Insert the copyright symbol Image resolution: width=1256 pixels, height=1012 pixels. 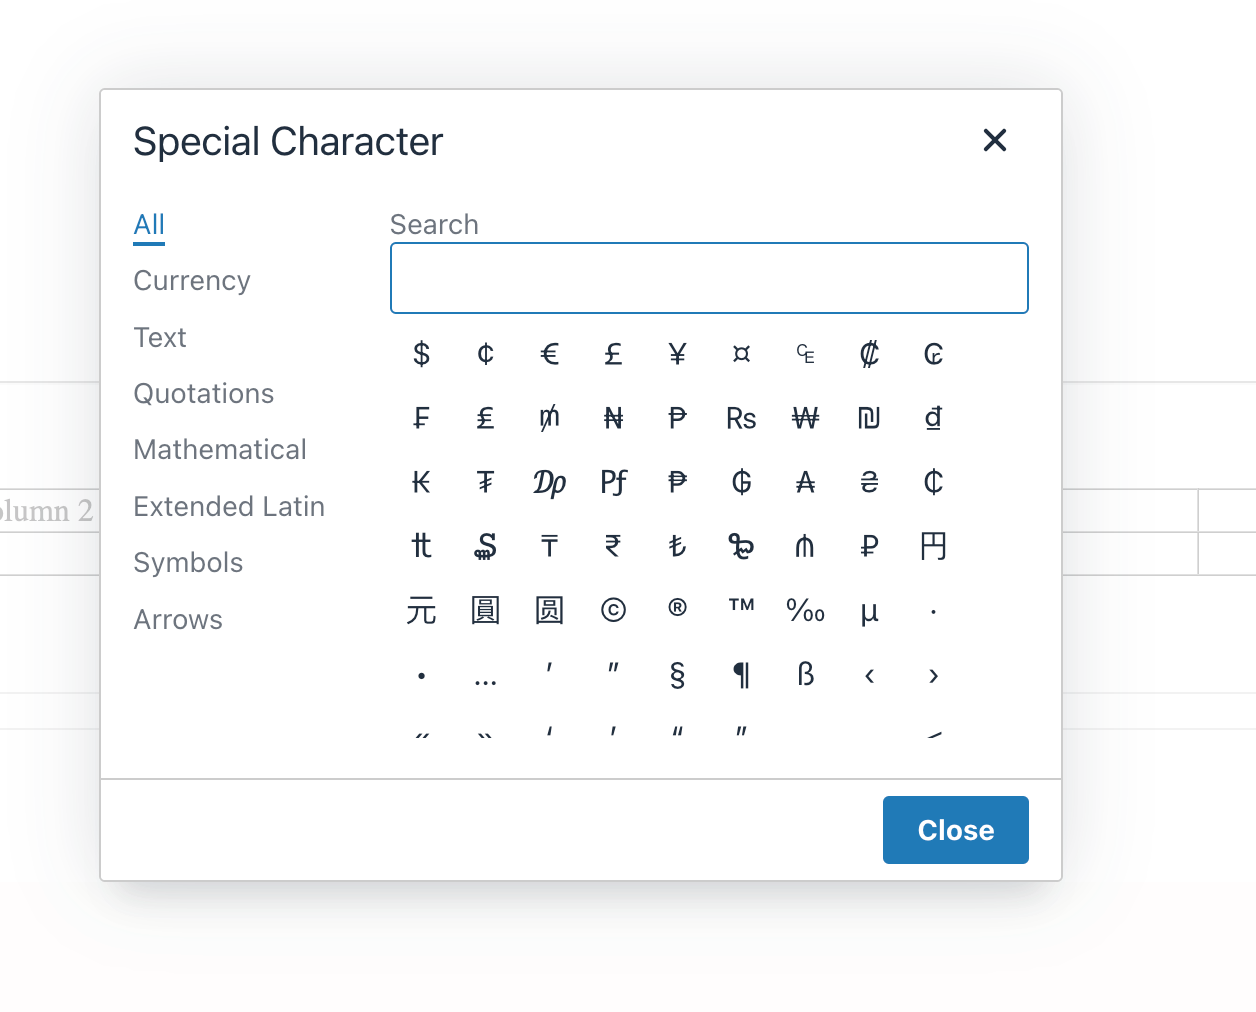[x=613, y=610]
